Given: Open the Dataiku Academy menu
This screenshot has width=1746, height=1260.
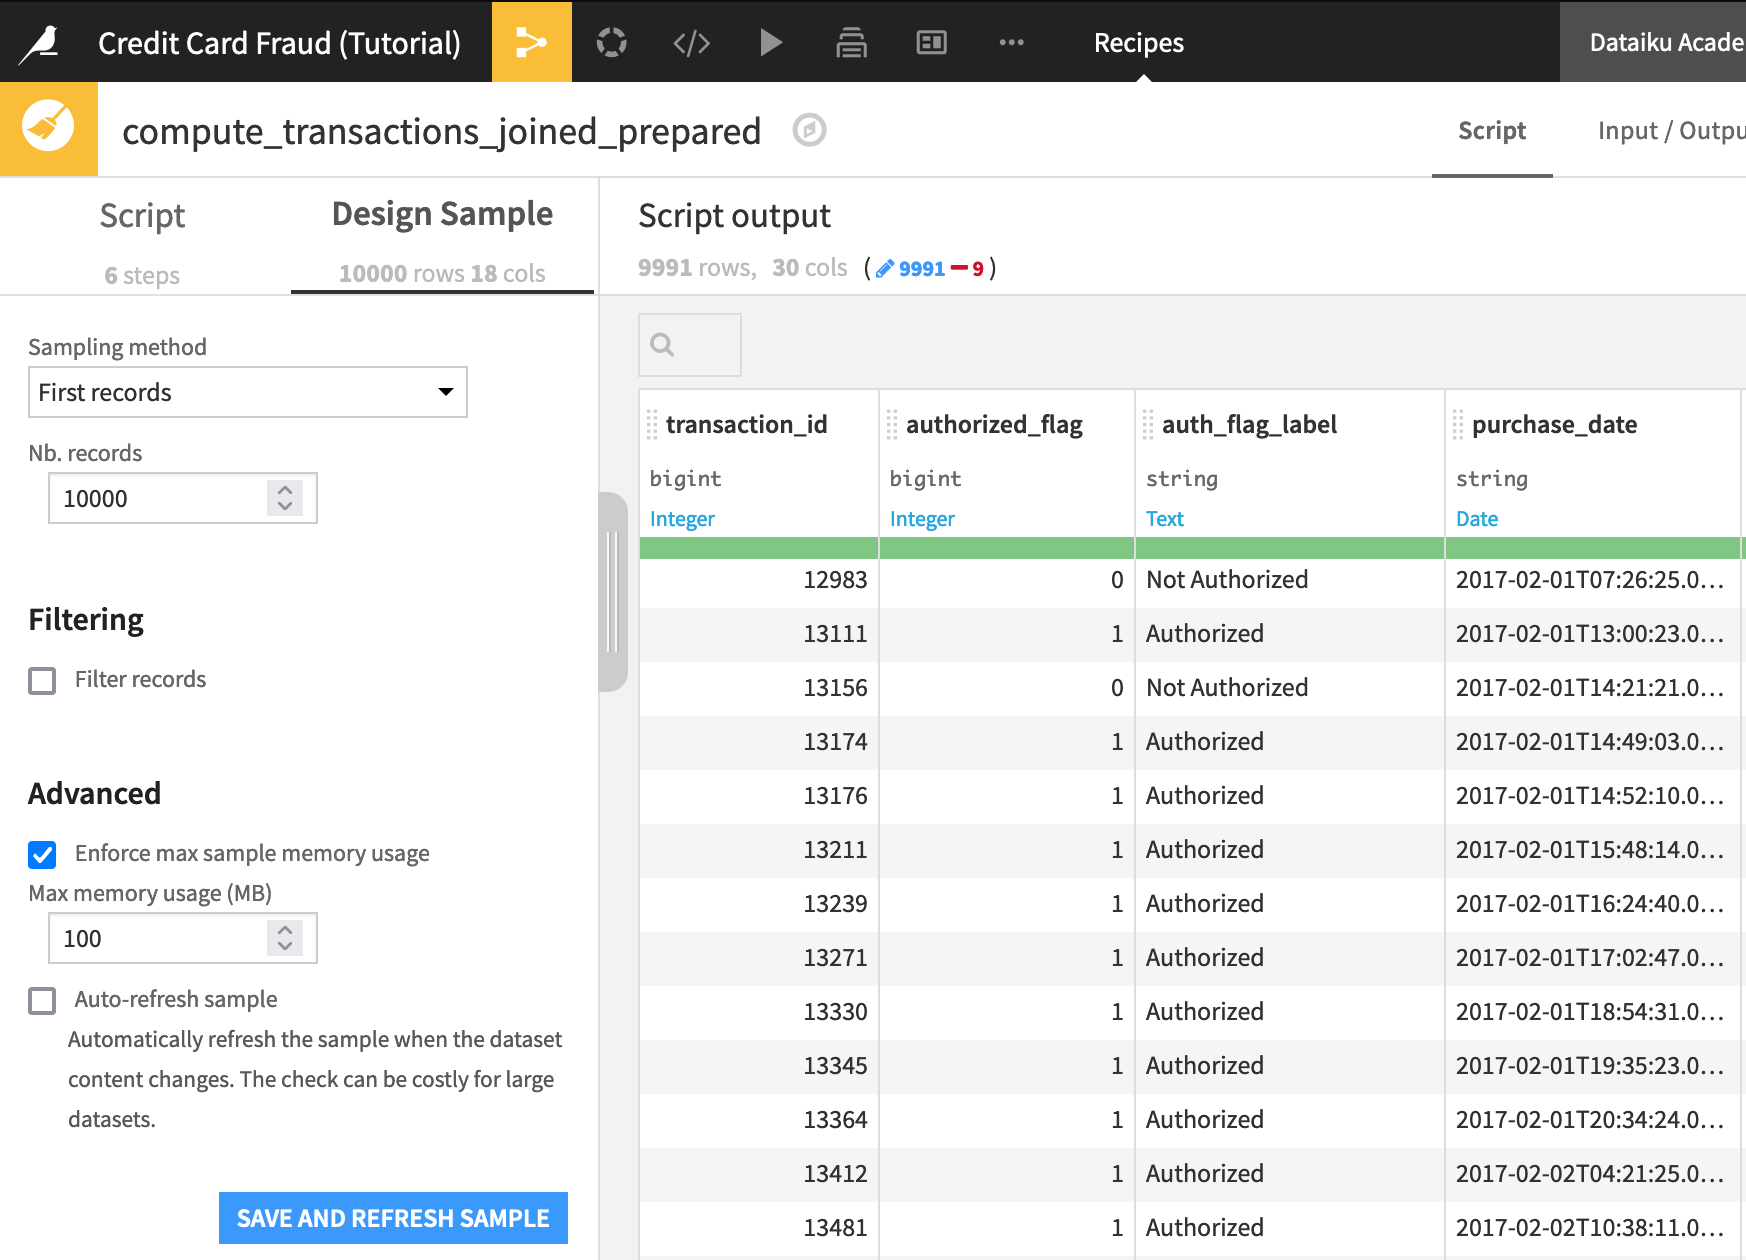Looking at the screenshot, I should (1653, 42).
